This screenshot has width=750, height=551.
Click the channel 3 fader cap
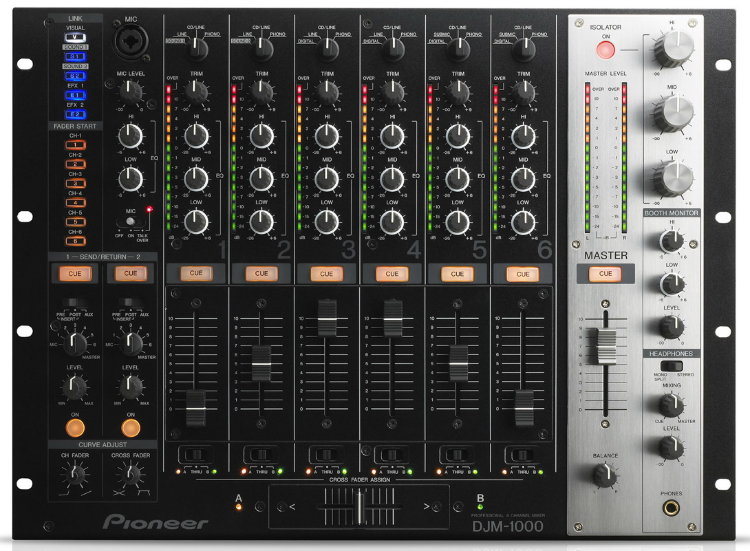[x=327, y=318]
